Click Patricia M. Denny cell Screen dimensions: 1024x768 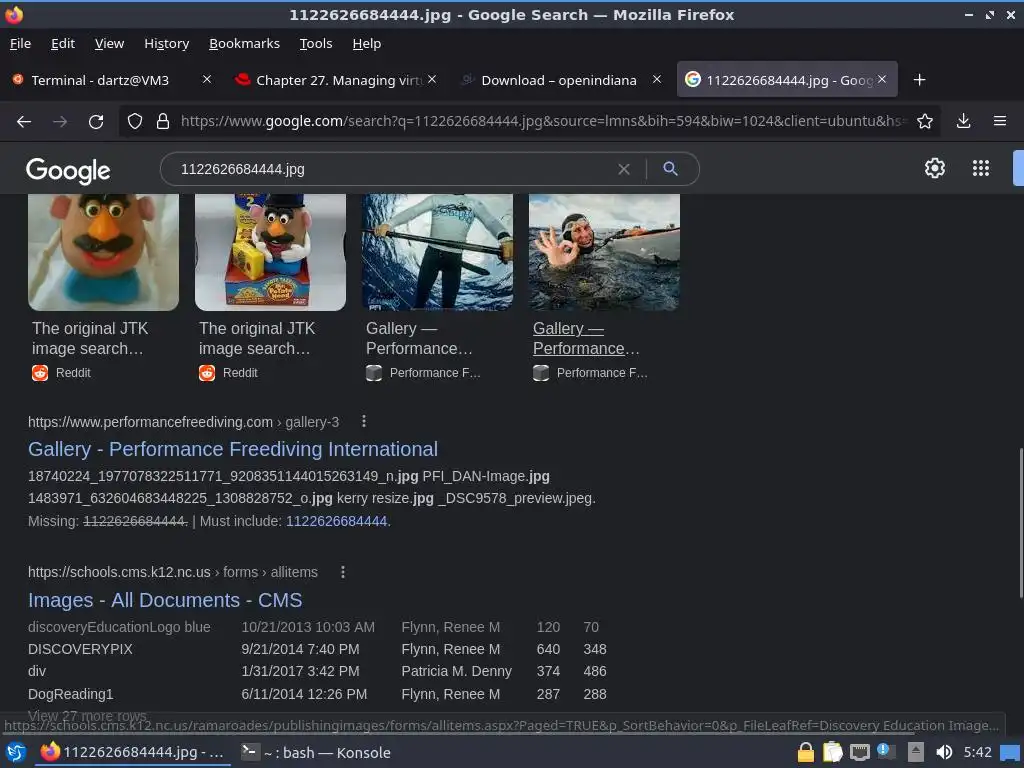tap(456, 671)
